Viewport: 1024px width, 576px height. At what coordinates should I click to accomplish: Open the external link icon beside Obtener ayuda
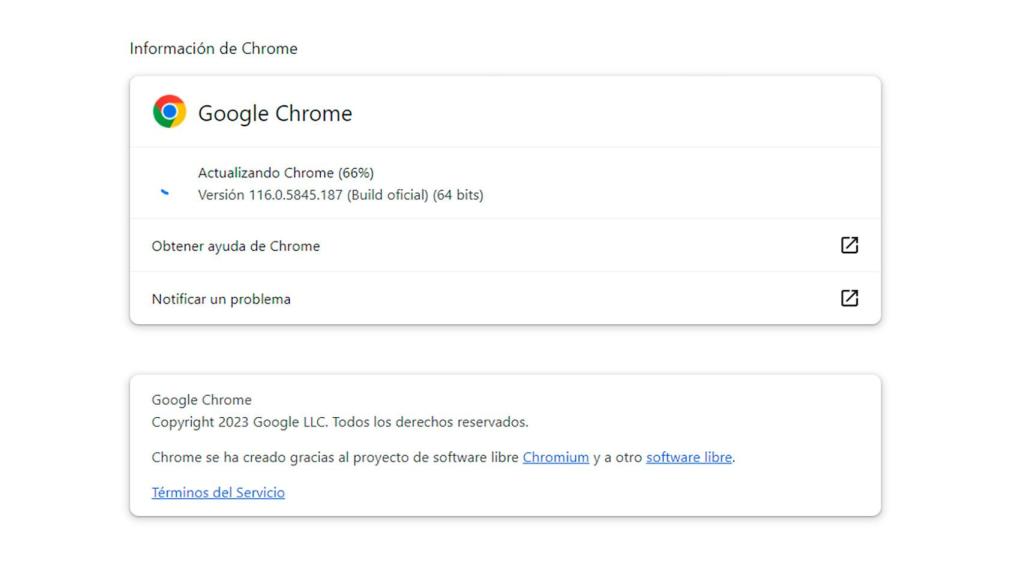(x=849, y=245)
